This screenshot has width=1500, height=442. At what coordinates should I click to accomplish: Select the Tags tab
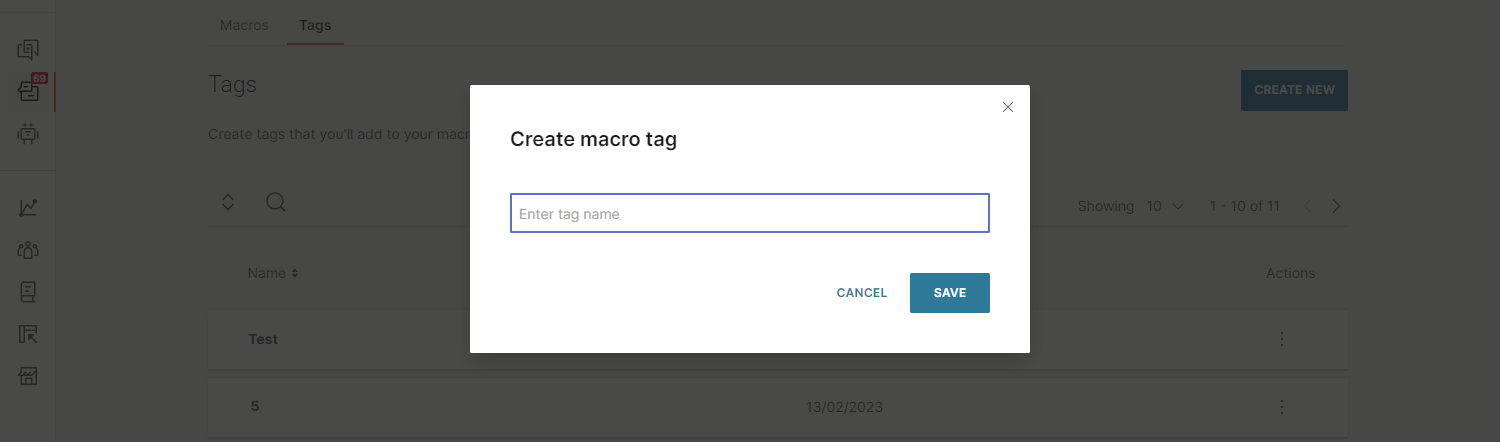pyautogui.click(x=315, y=25)
